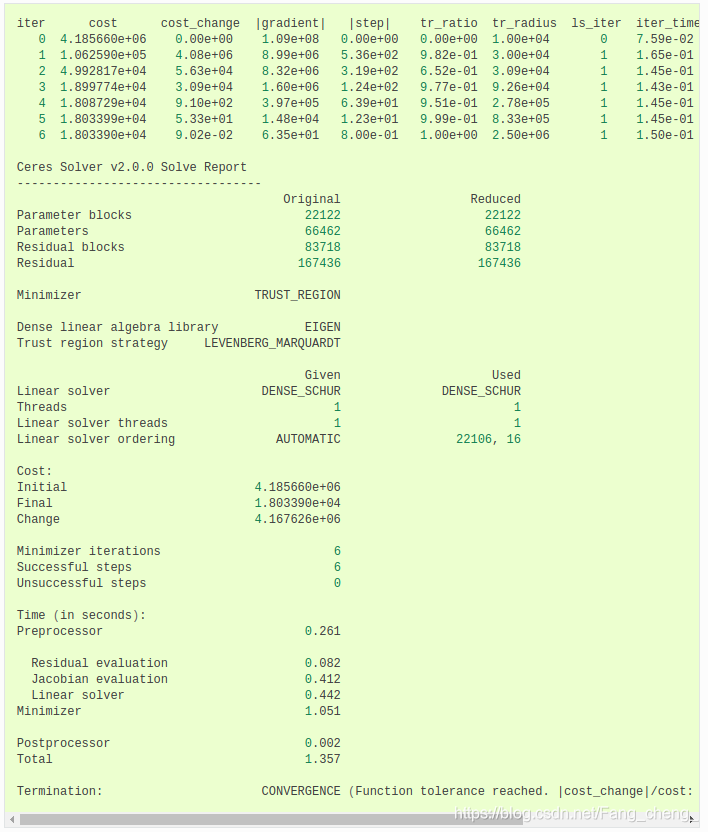Click gradient value 1.09e+08

coord(290,39)
